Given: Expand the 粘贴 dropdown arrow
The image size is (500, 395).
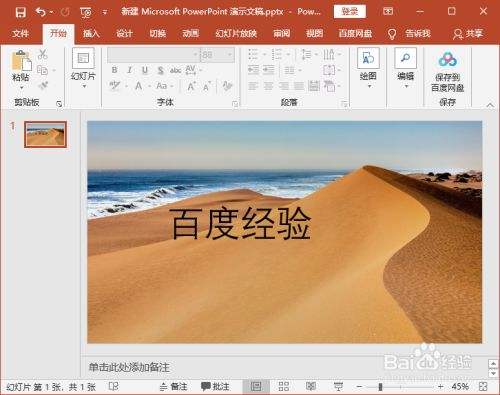Looking at the screenshot, I should [21, 87].
